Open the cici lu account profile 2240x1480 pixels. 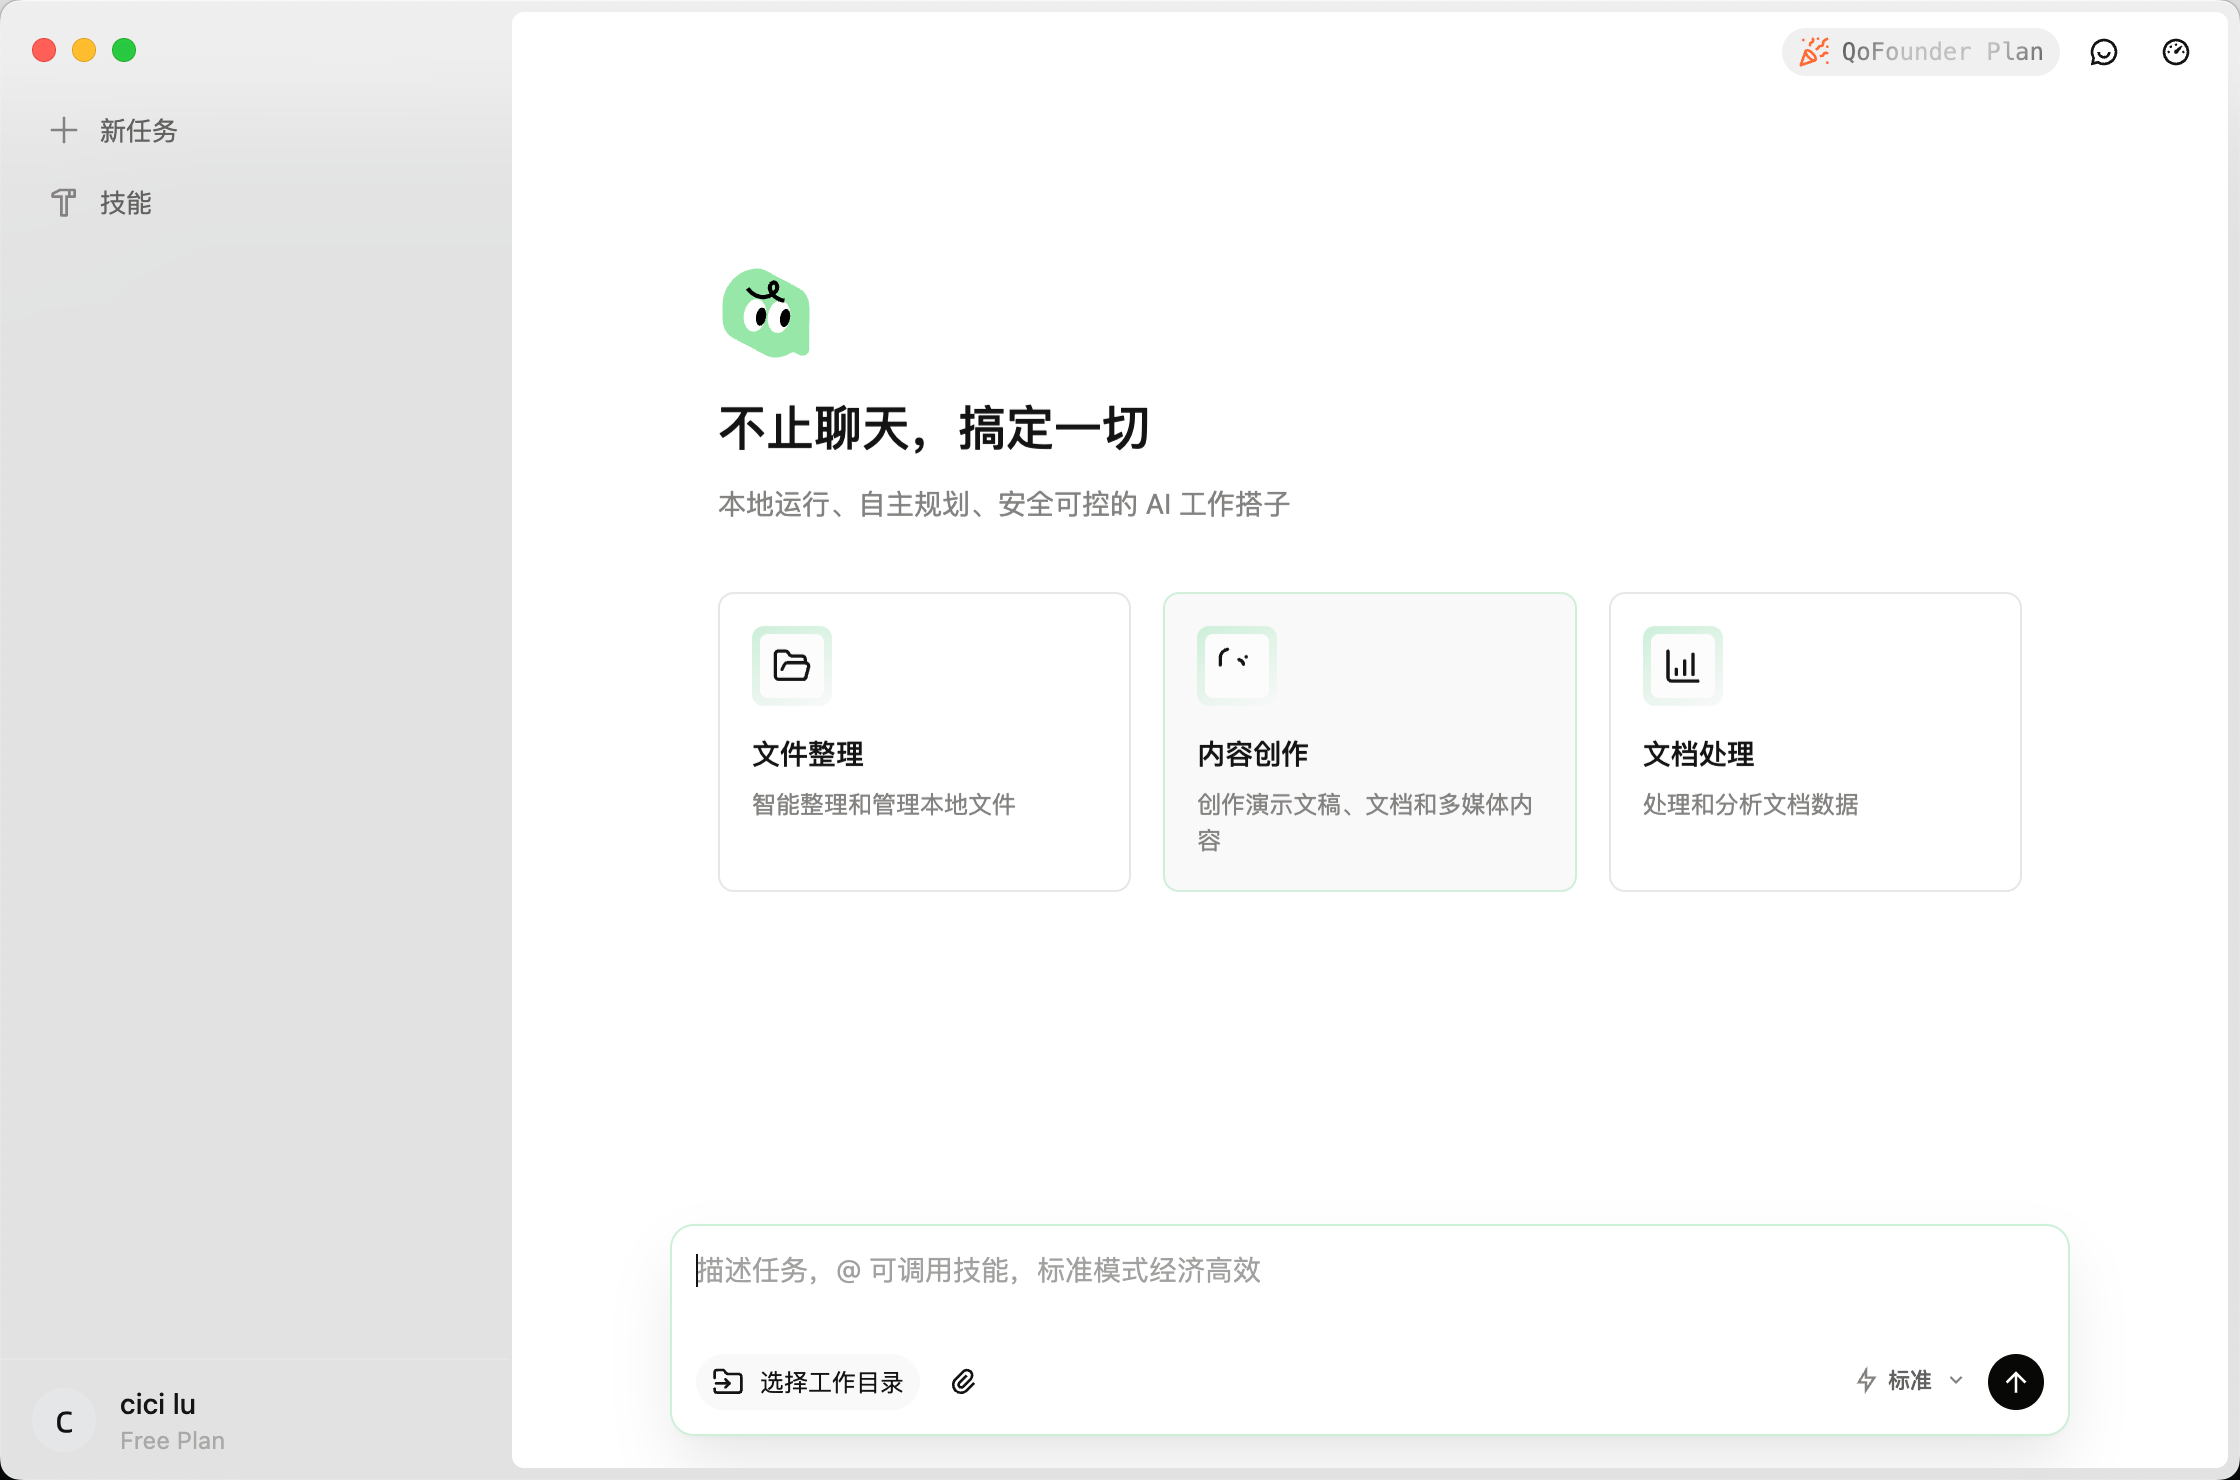click(x=158, y=1405)
